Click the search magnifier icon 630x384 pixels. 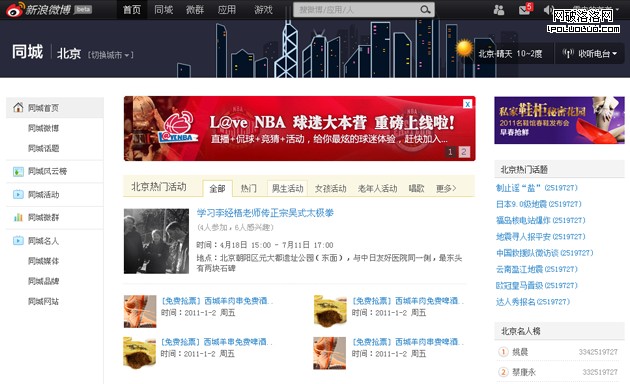click(425, 10)
